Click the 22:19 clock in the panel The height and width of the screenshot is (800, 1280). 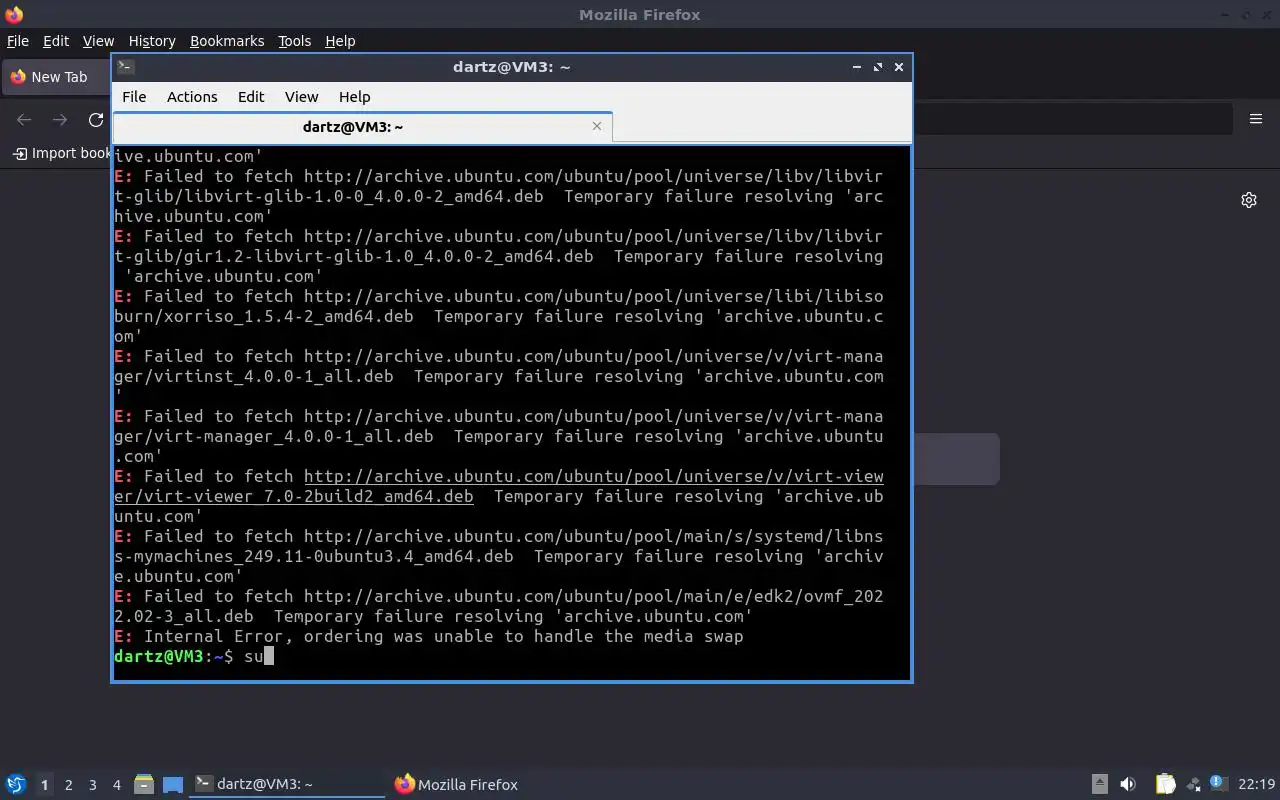pos(1256,784)
